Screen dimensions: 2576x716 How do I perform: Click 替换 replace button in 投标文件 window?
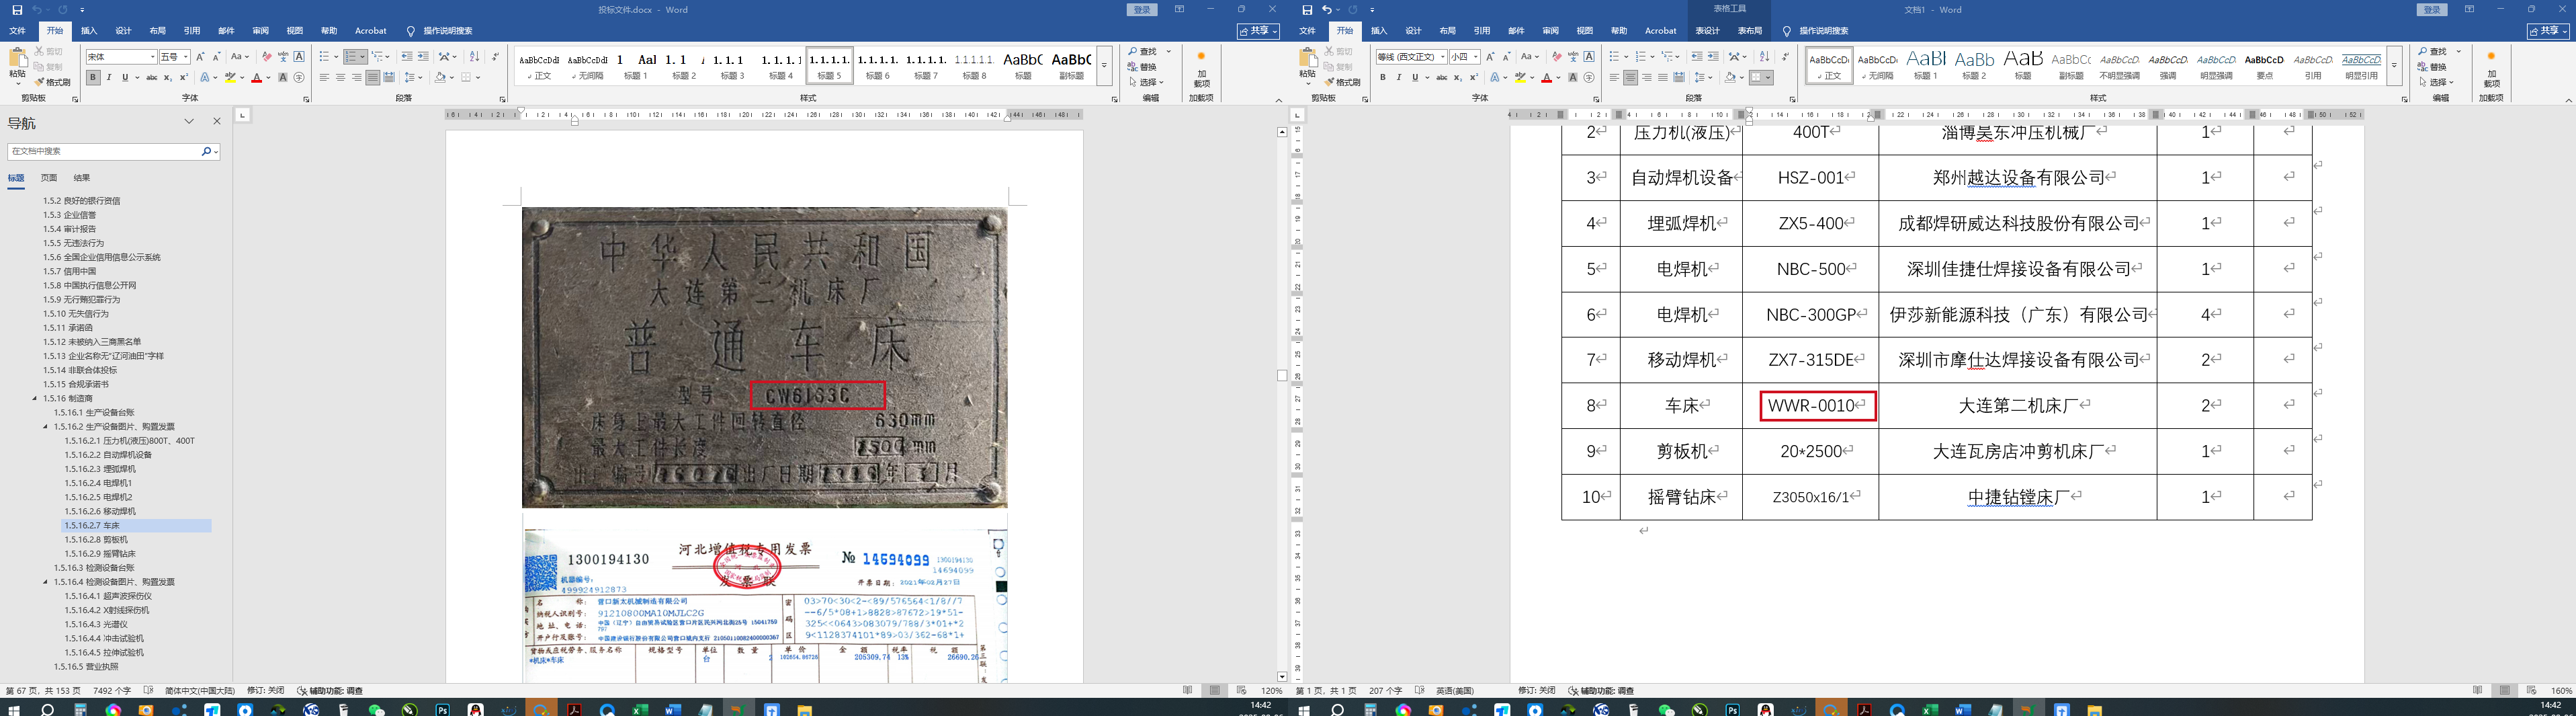coord(1142,67)
